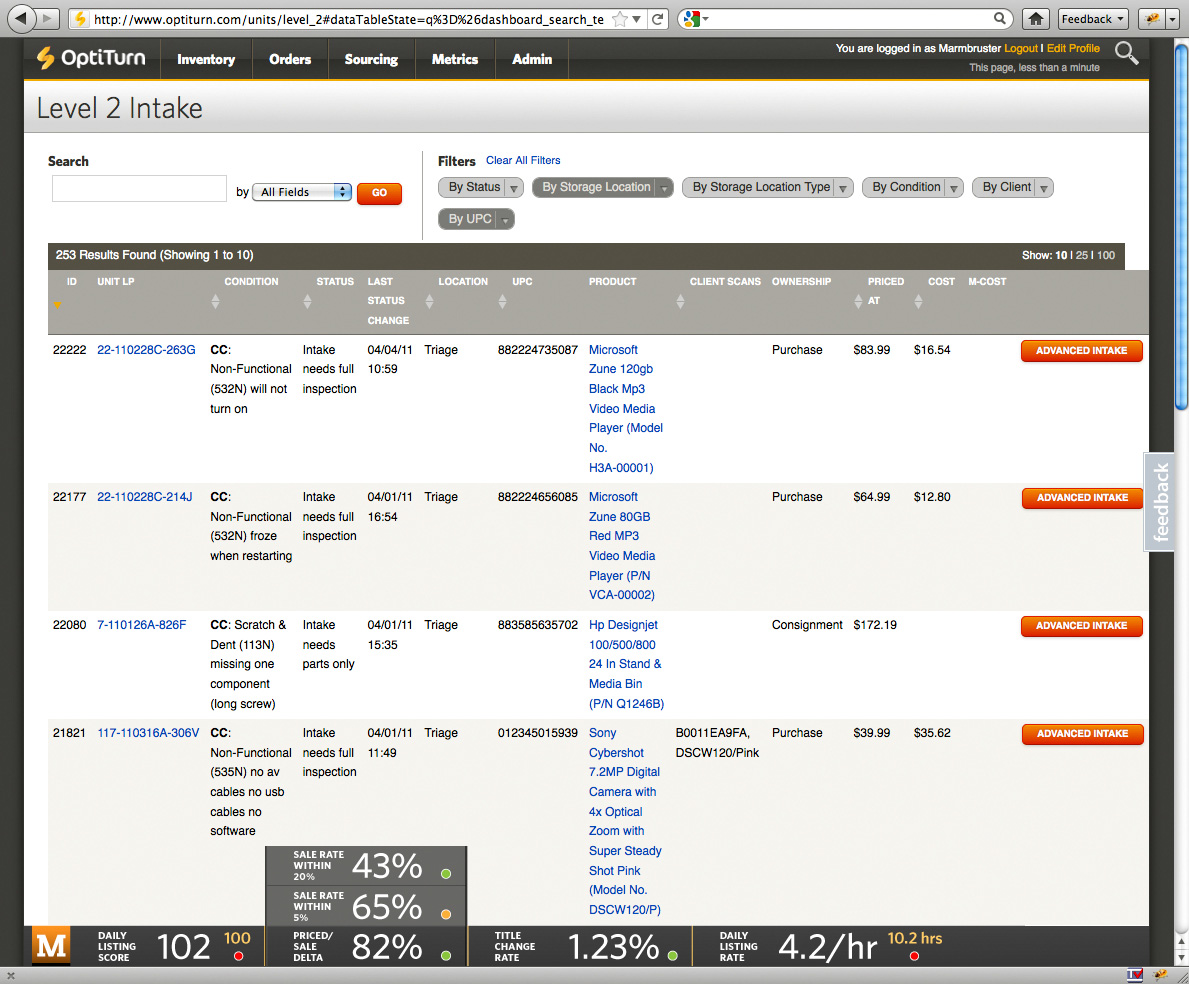Expand the By Storage Location Type filter
Screen dimensions: 1189x984
[x=768, y=187]
